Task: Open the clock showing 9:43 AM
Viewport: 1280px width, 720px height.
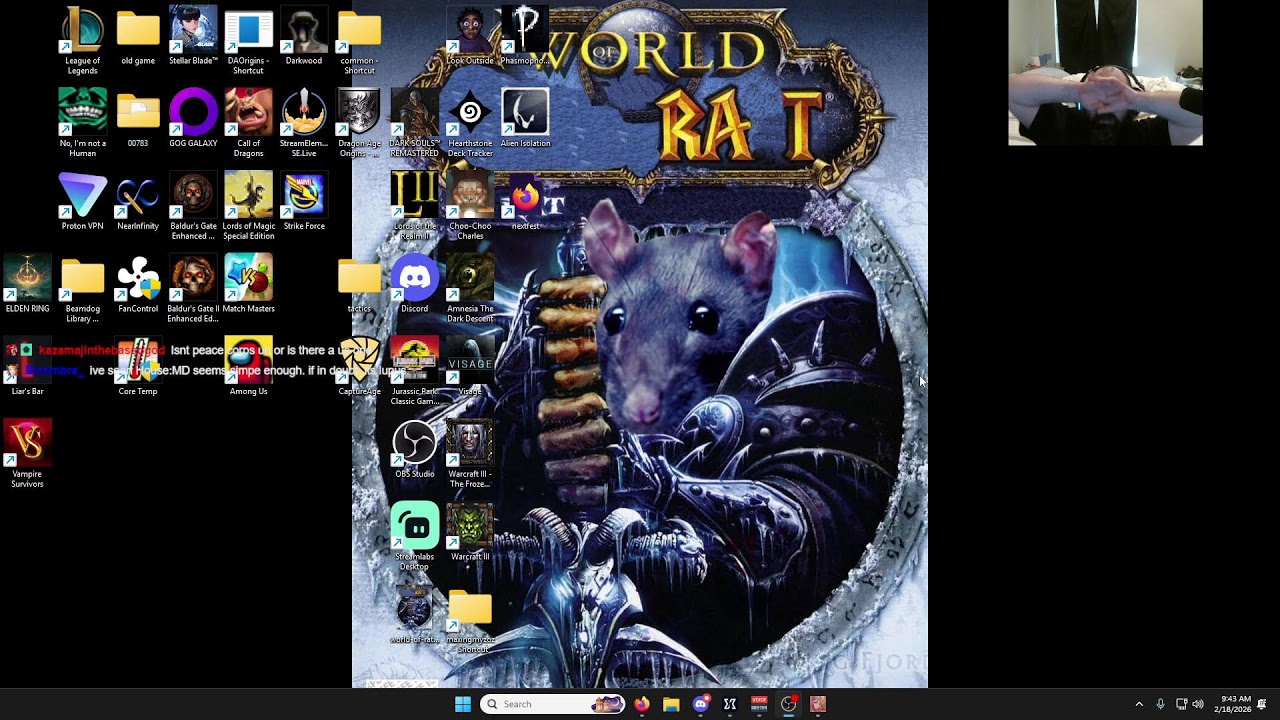Action: click(x=1234, y=704)
